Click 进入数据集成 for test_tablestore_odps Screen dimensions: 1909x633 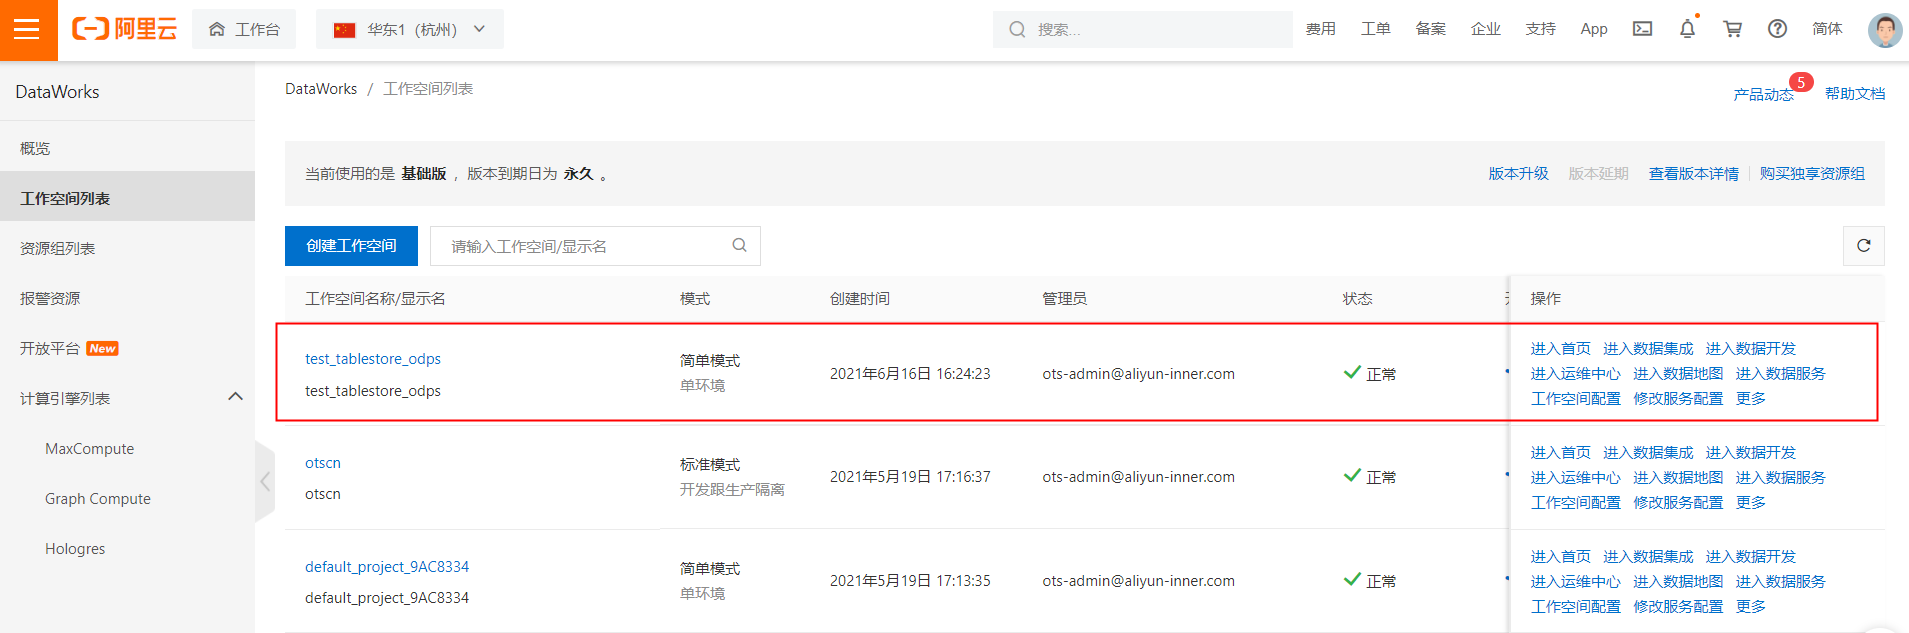tap(1648, 348)
